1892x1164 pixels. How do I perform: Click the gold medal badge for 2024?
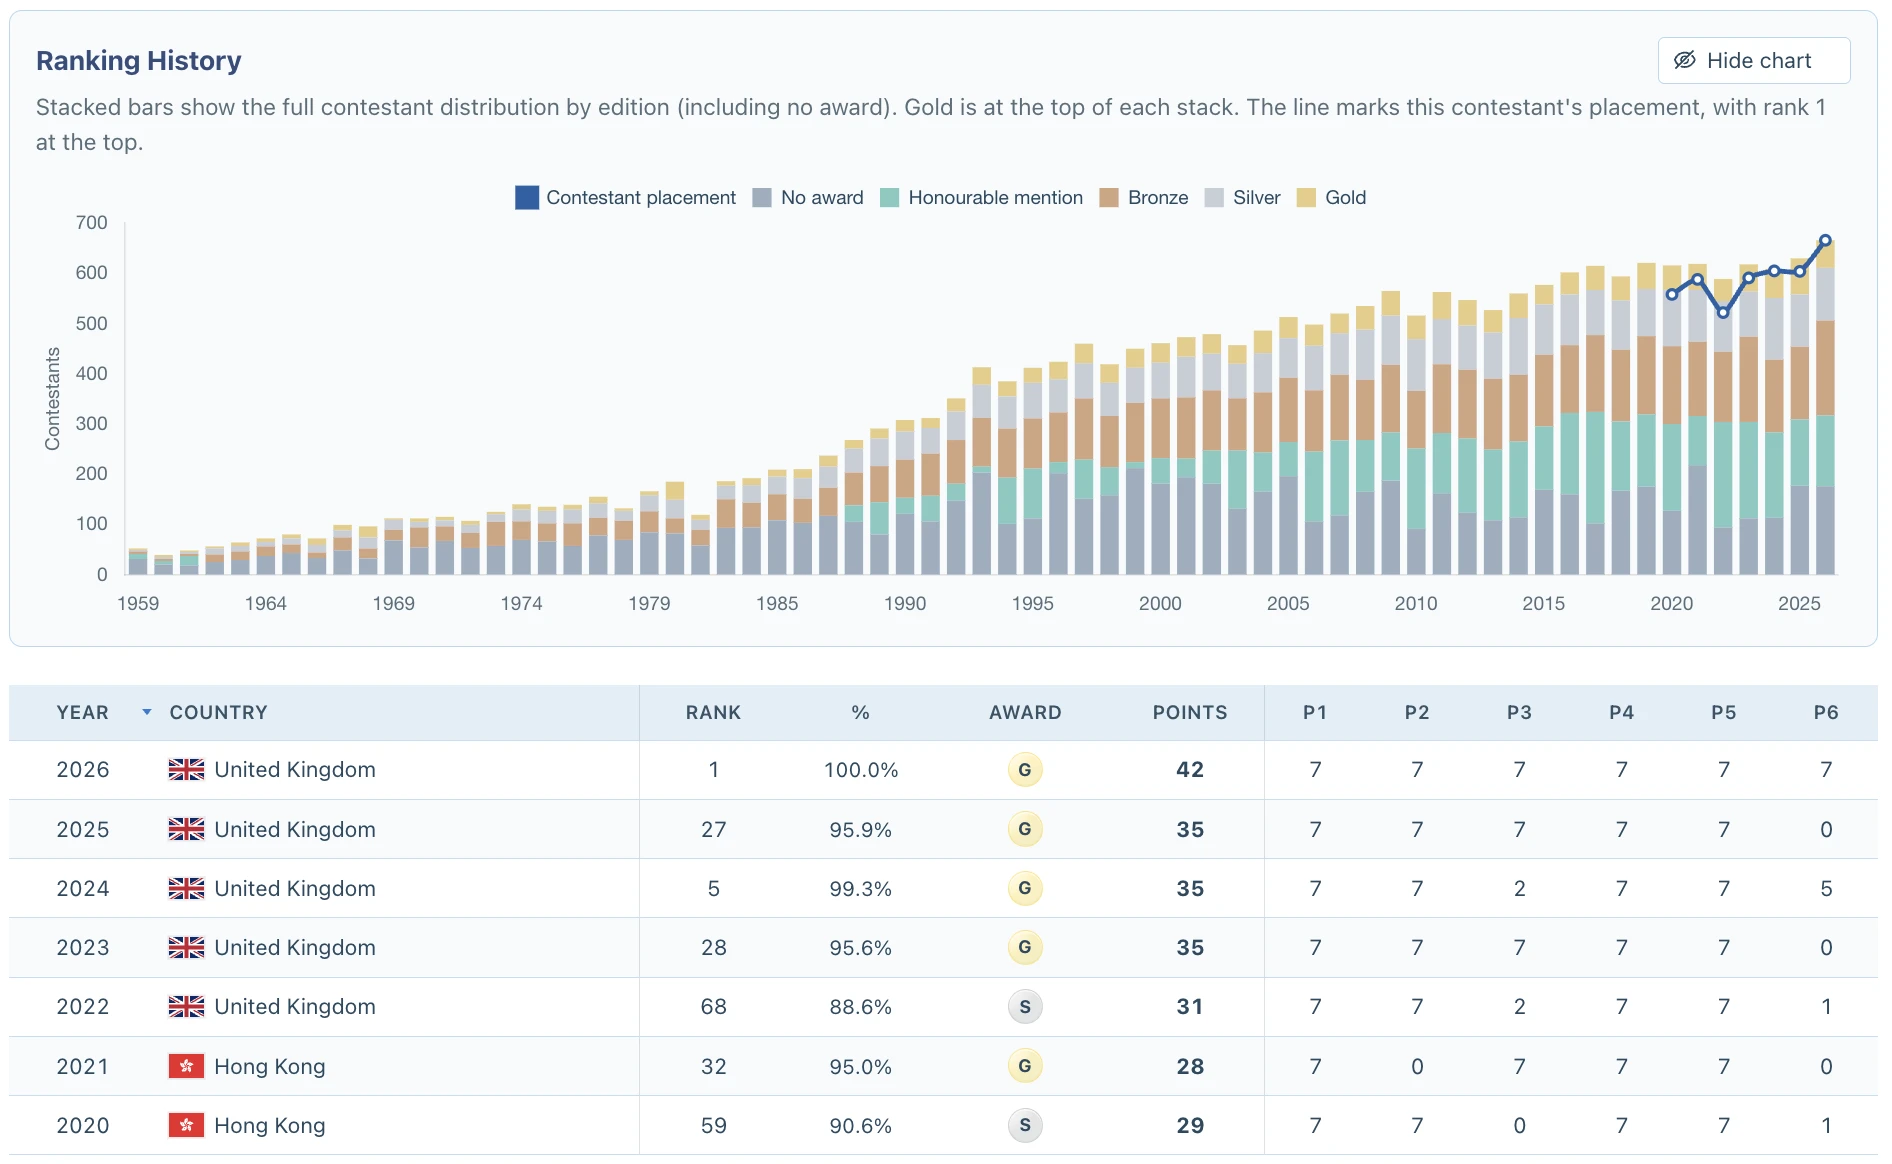coord(1025,888)
